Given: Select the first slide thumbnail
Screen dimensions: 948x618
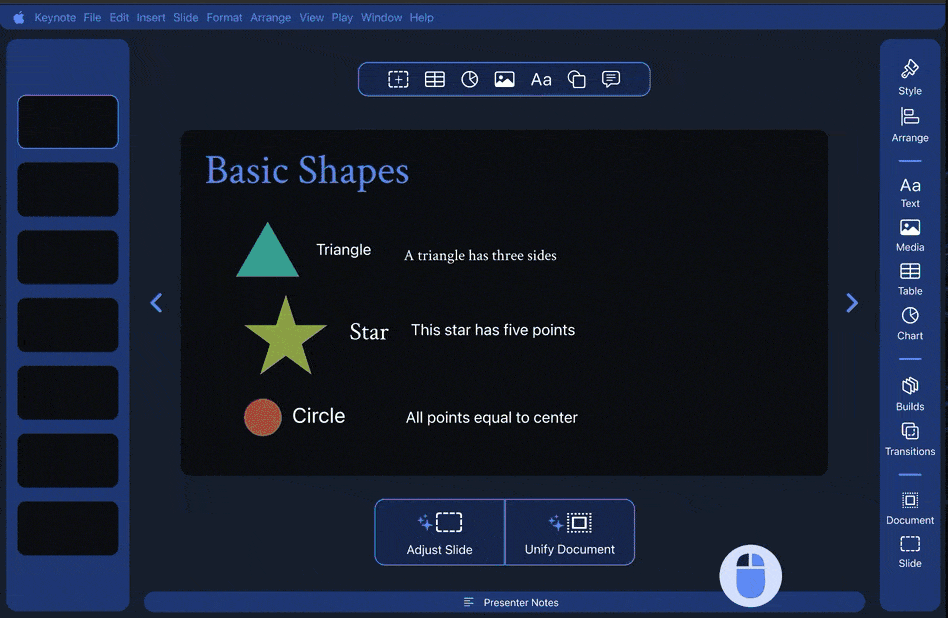Looking at the screenshot, I should (x=68, y=122).
